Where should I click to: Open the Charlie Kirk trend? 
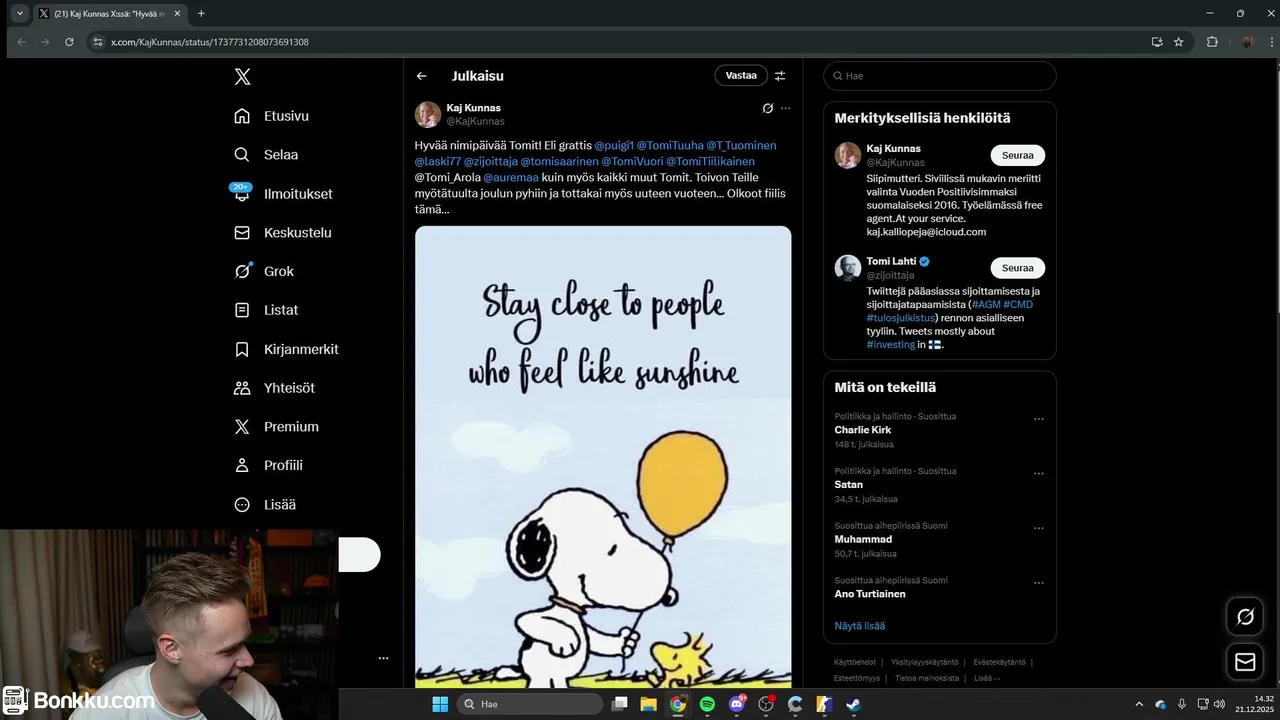tap(863, 430)
